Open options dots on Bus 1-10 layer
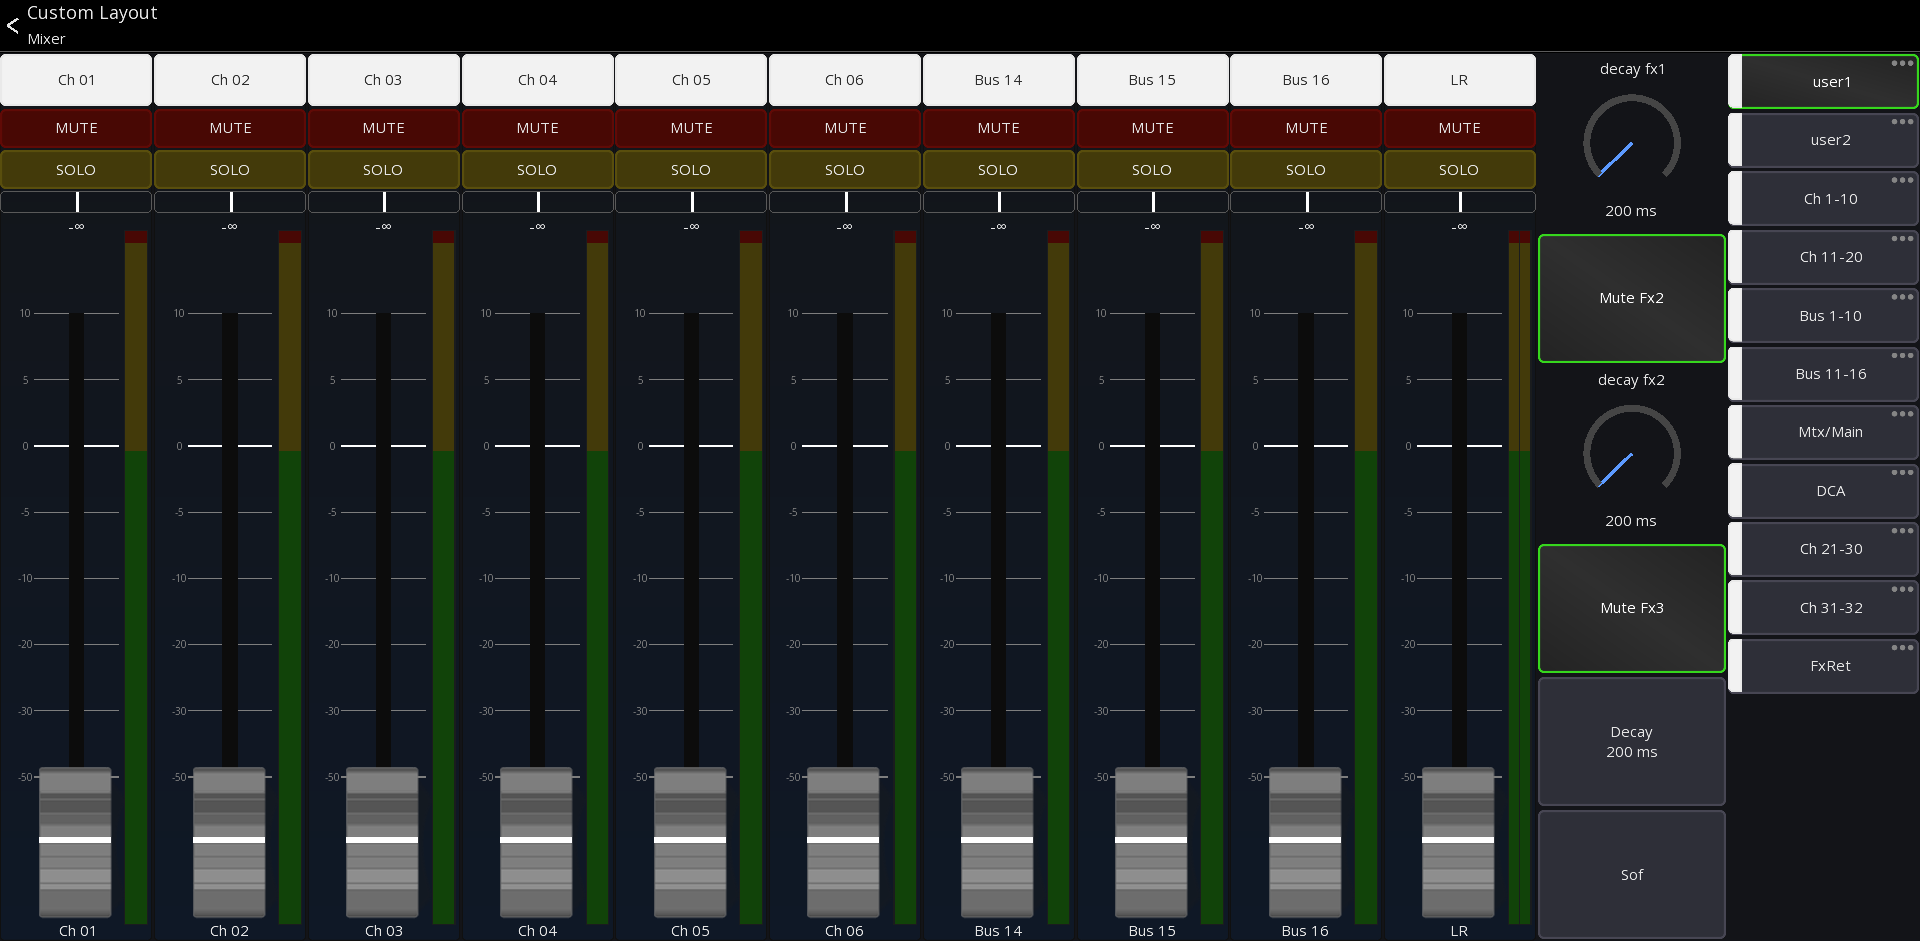1920x941 pixels. tap(1901, 297)
